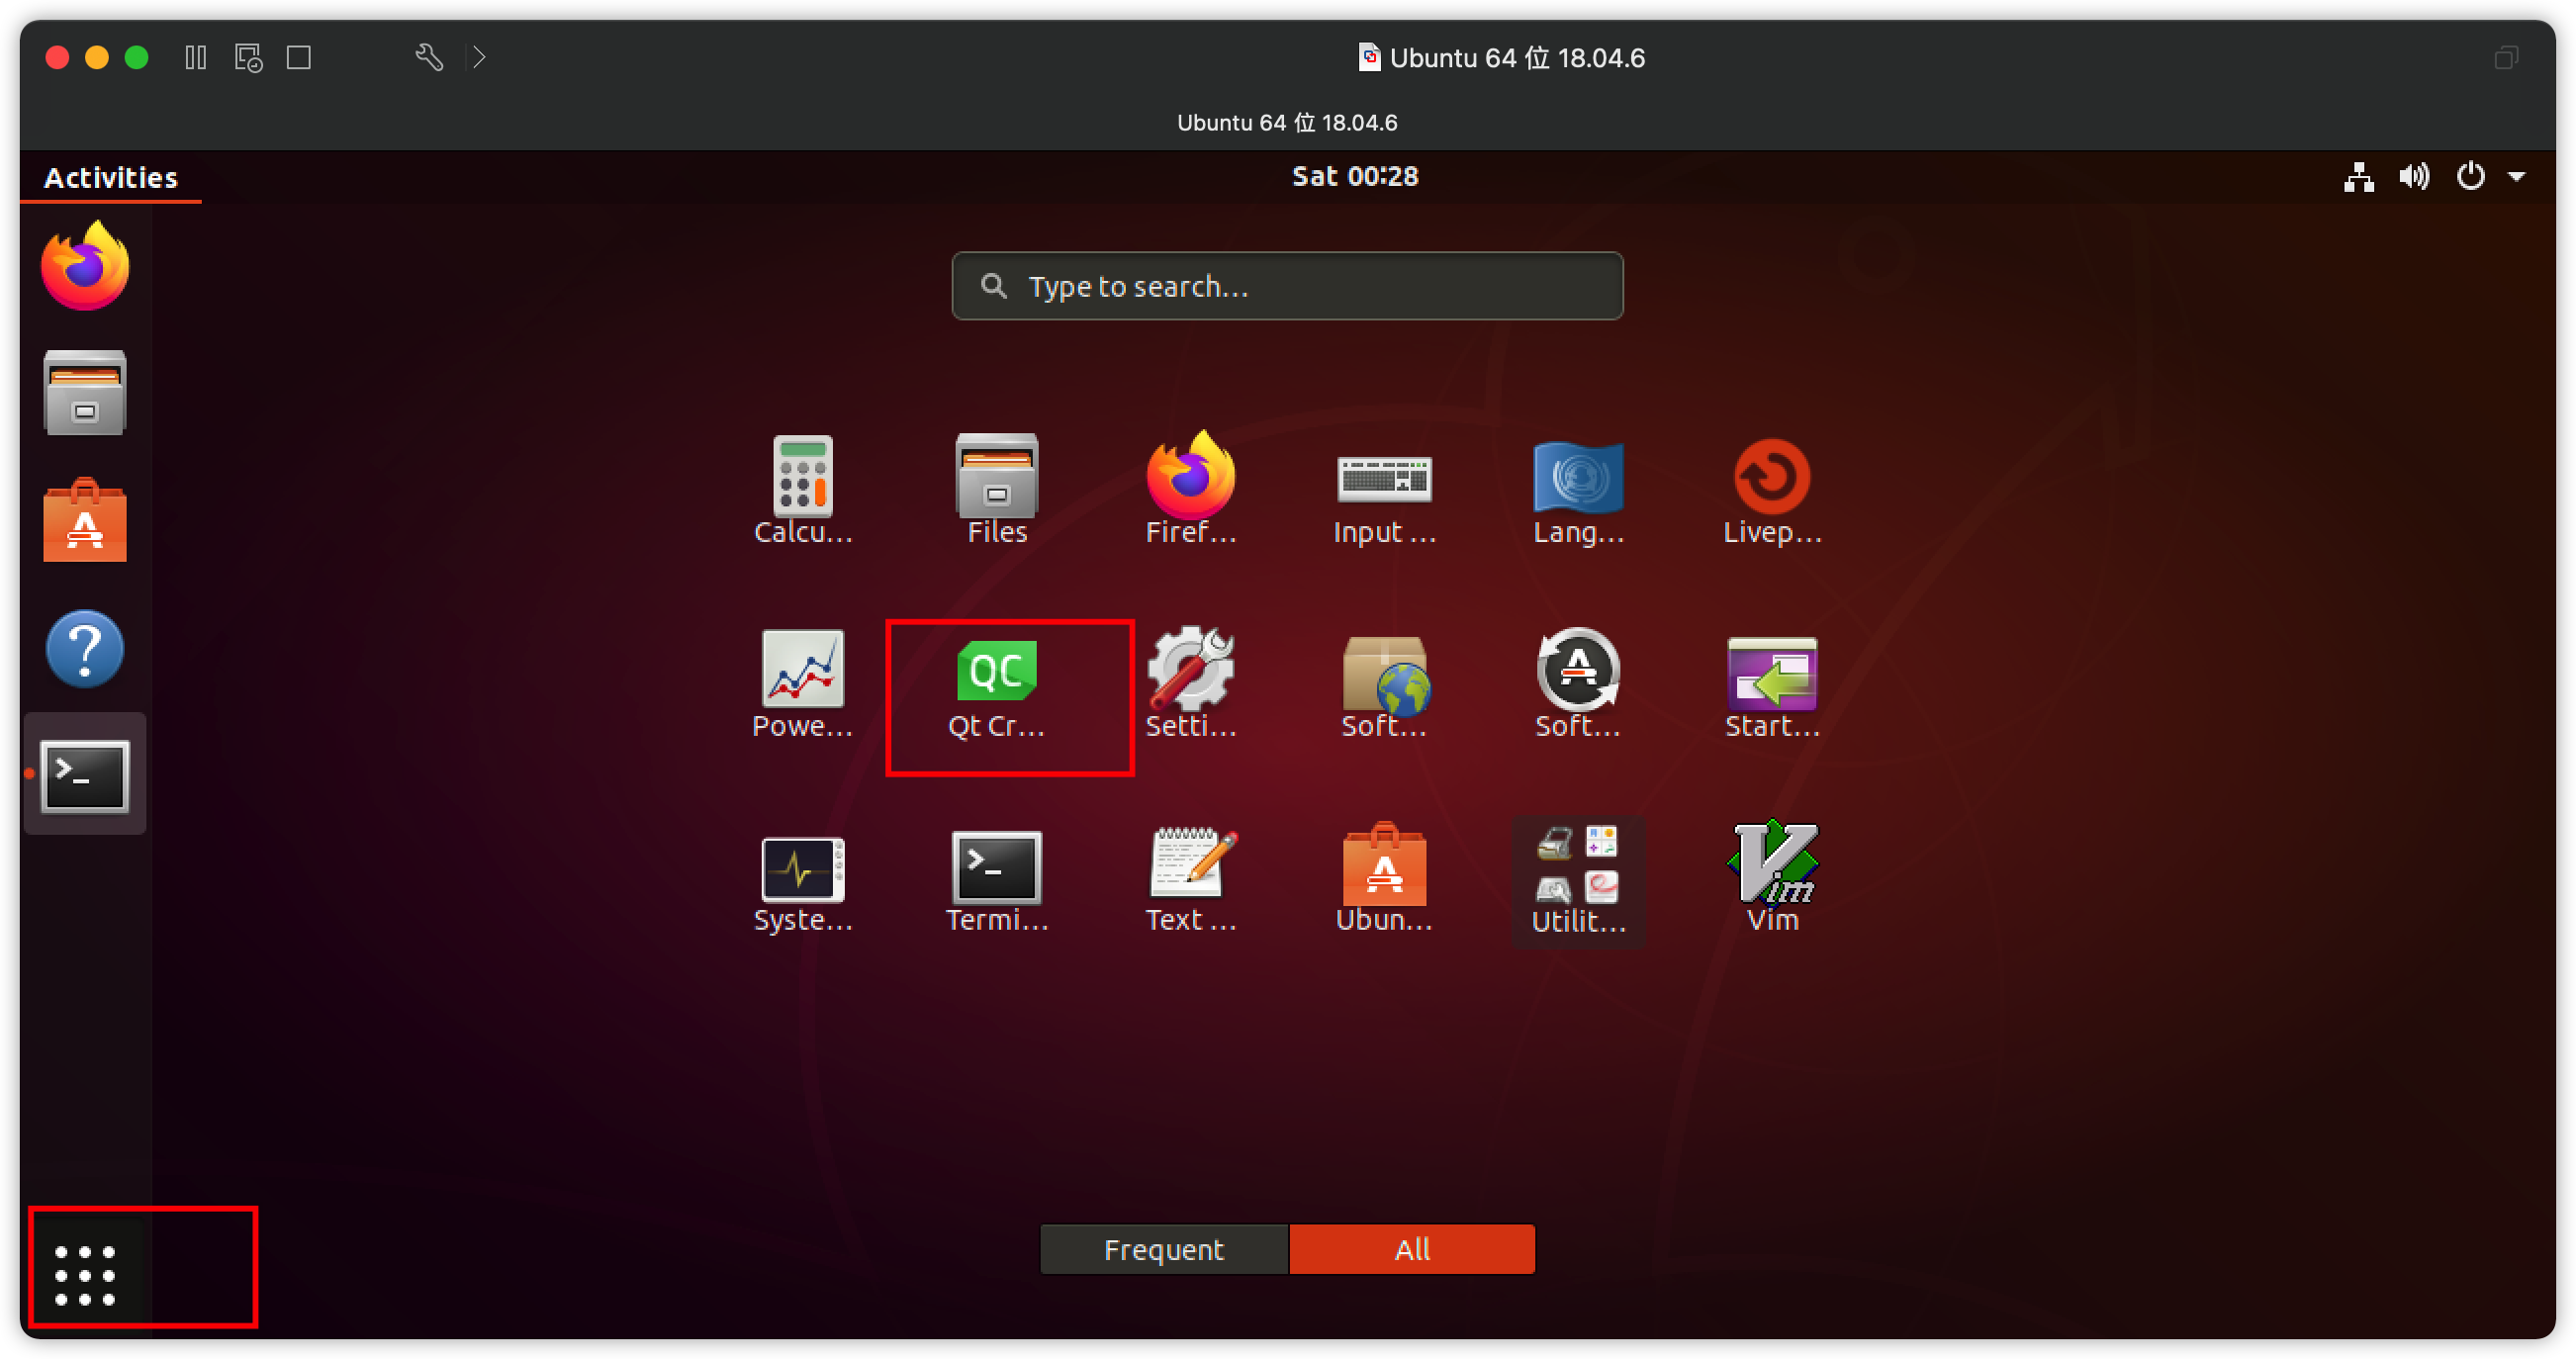Viewport: 2576px width, 1359px height.
Task: Open Settings from the app grid
Action: (x=1190, y=670)
